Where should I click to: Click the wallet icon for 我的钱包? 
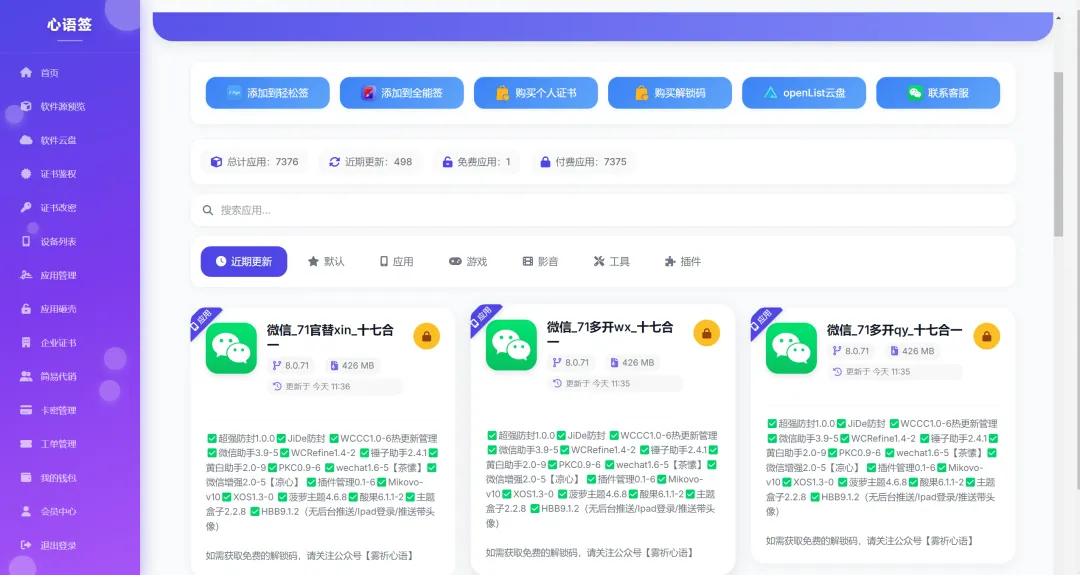pyautogui.click(x=26, y=477)
